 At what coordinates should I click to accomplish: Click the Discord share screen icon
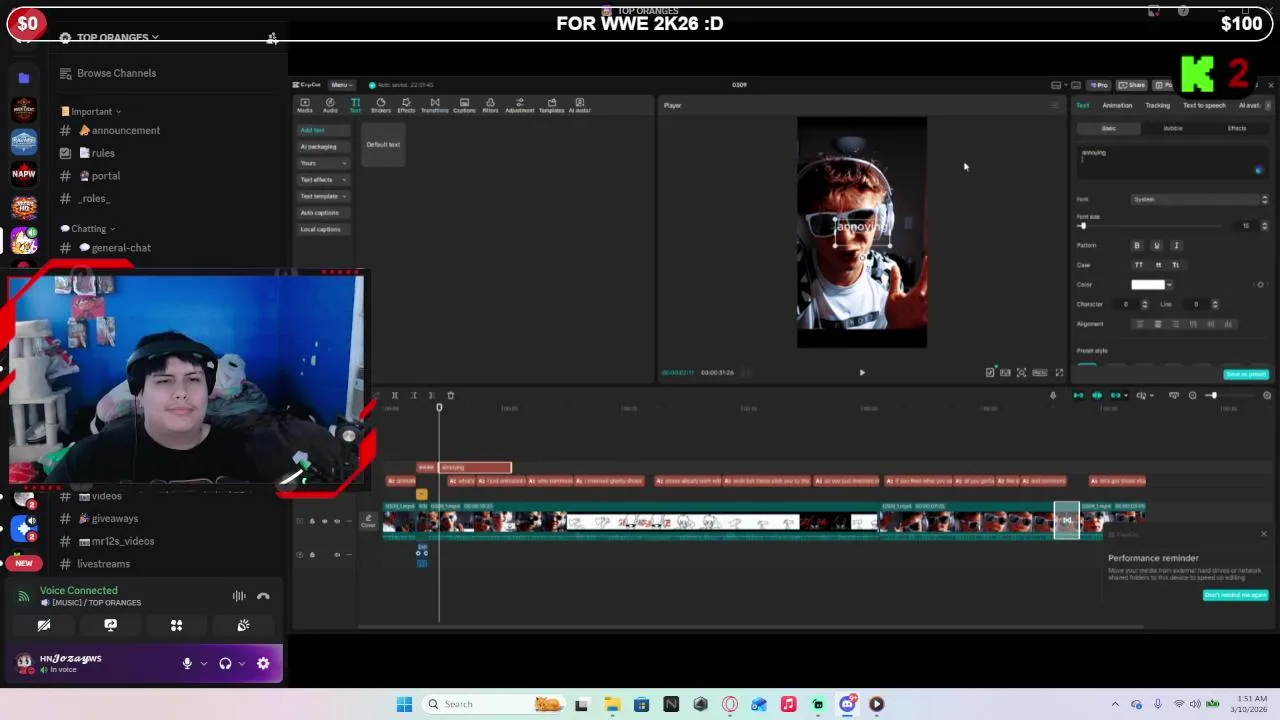110,625
